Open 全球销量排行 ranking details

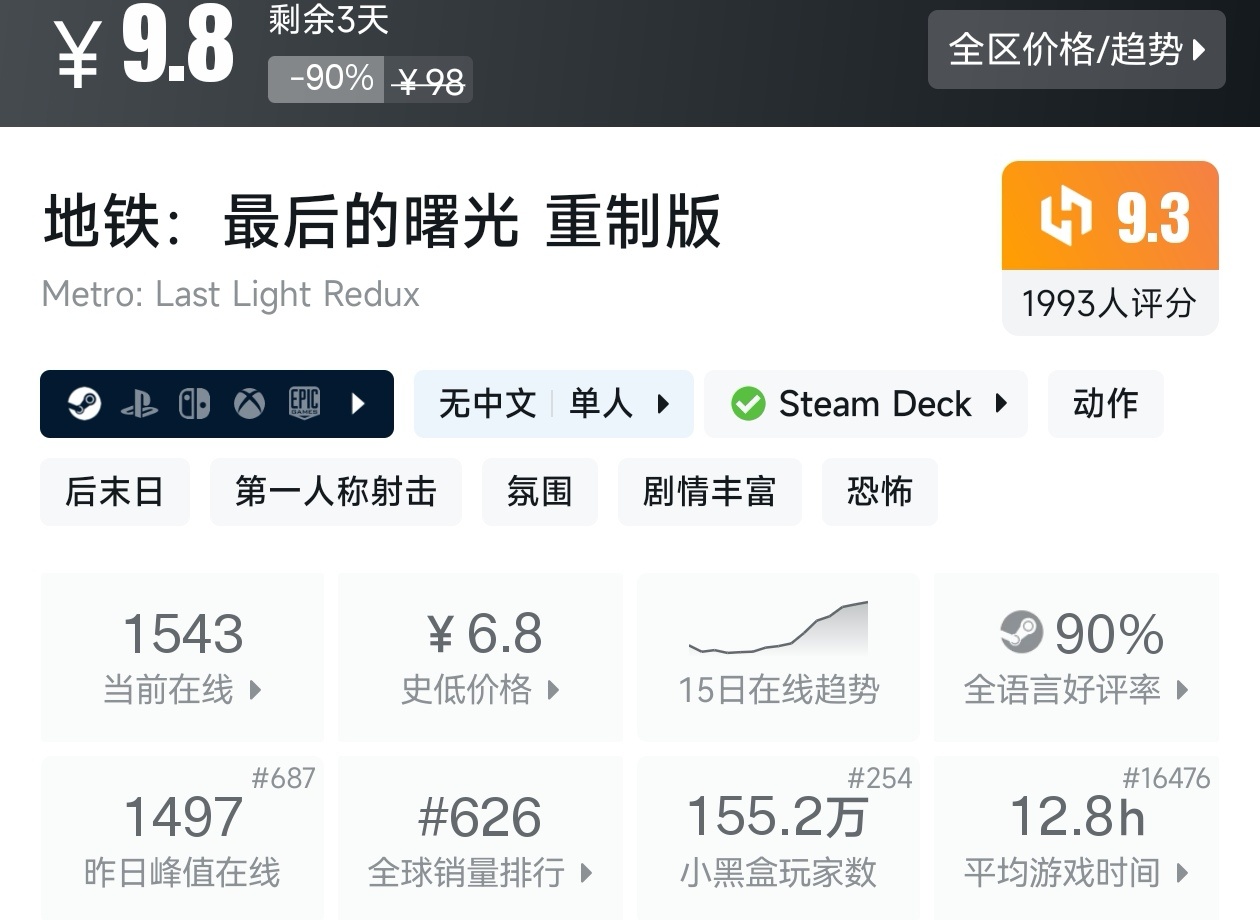(x=481, y=840)
